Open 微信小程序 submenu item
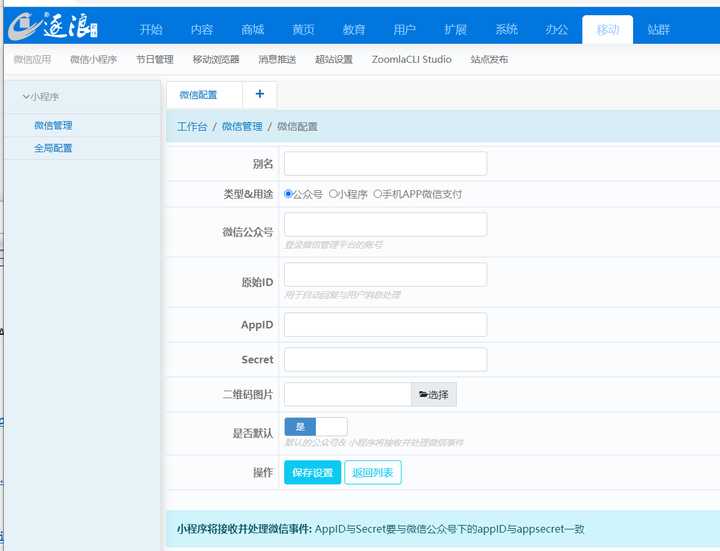 [93, 59]
